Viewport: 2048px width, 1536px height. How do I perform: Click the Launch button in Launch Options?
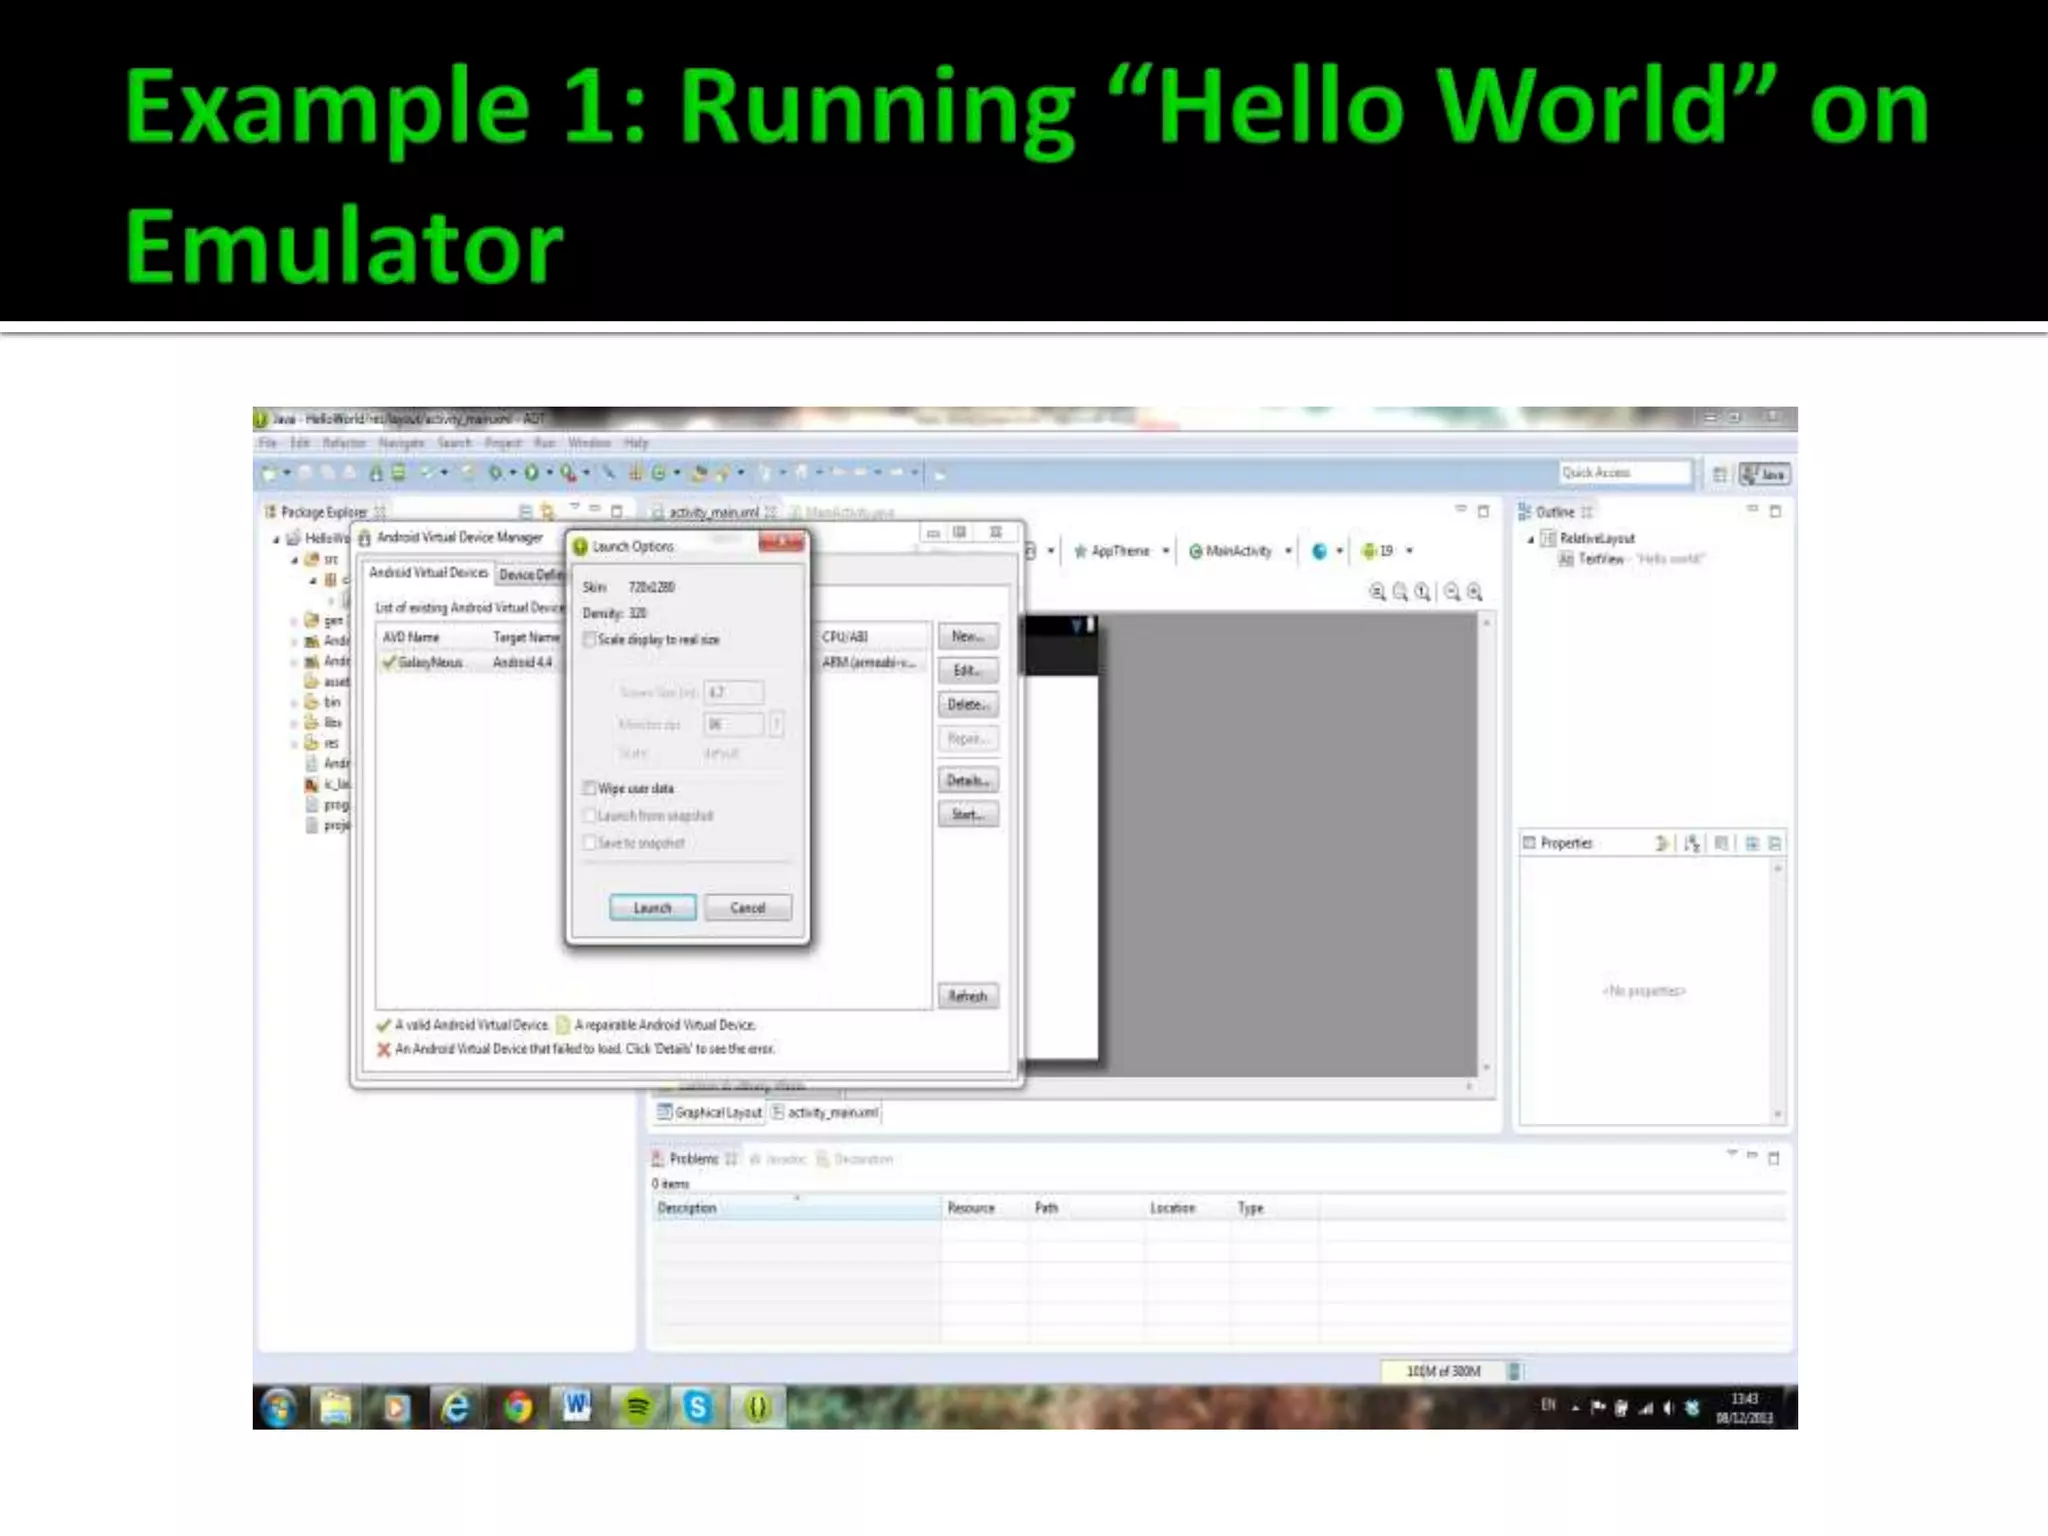[x=652, y=907]
